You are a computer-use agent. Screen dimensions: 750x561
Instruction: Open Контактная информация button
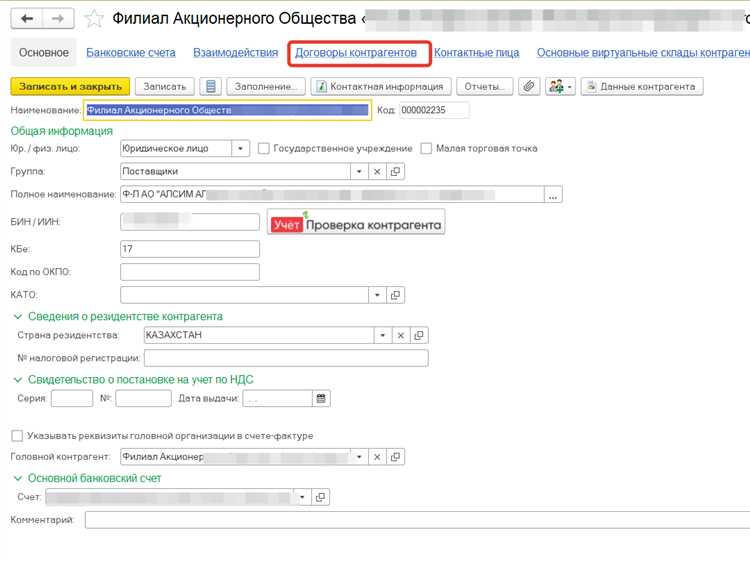tap(381, 87)
